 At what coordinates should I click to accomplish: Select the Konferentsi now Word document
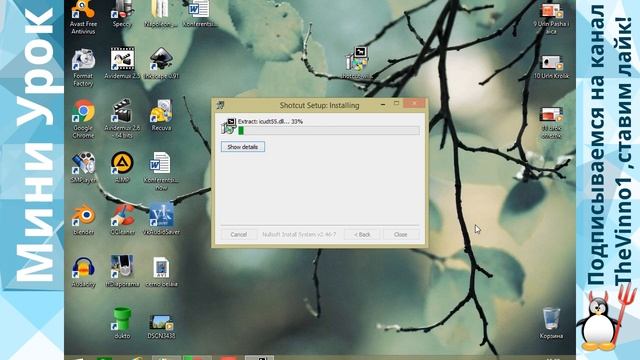(x=161, y=171)
